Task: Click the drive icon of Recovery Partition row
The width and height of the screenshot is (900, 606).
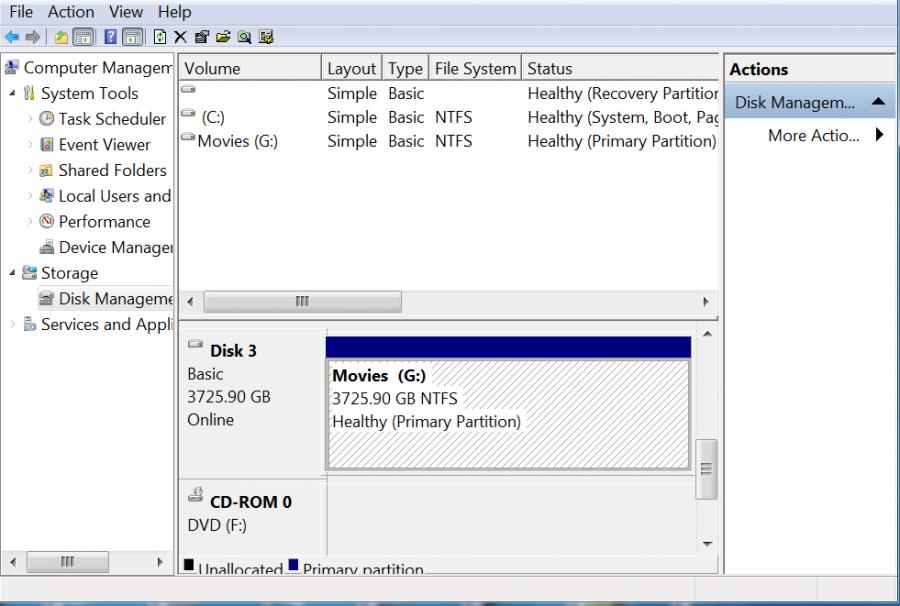Action: (188, 89)
